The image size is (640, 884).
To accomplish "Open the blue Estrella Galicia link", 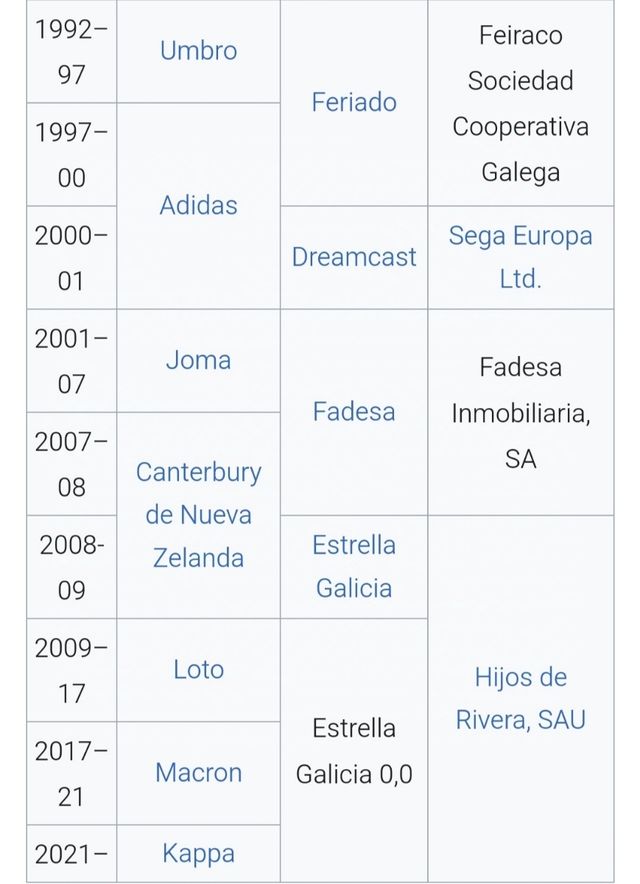I will point(354,566).
